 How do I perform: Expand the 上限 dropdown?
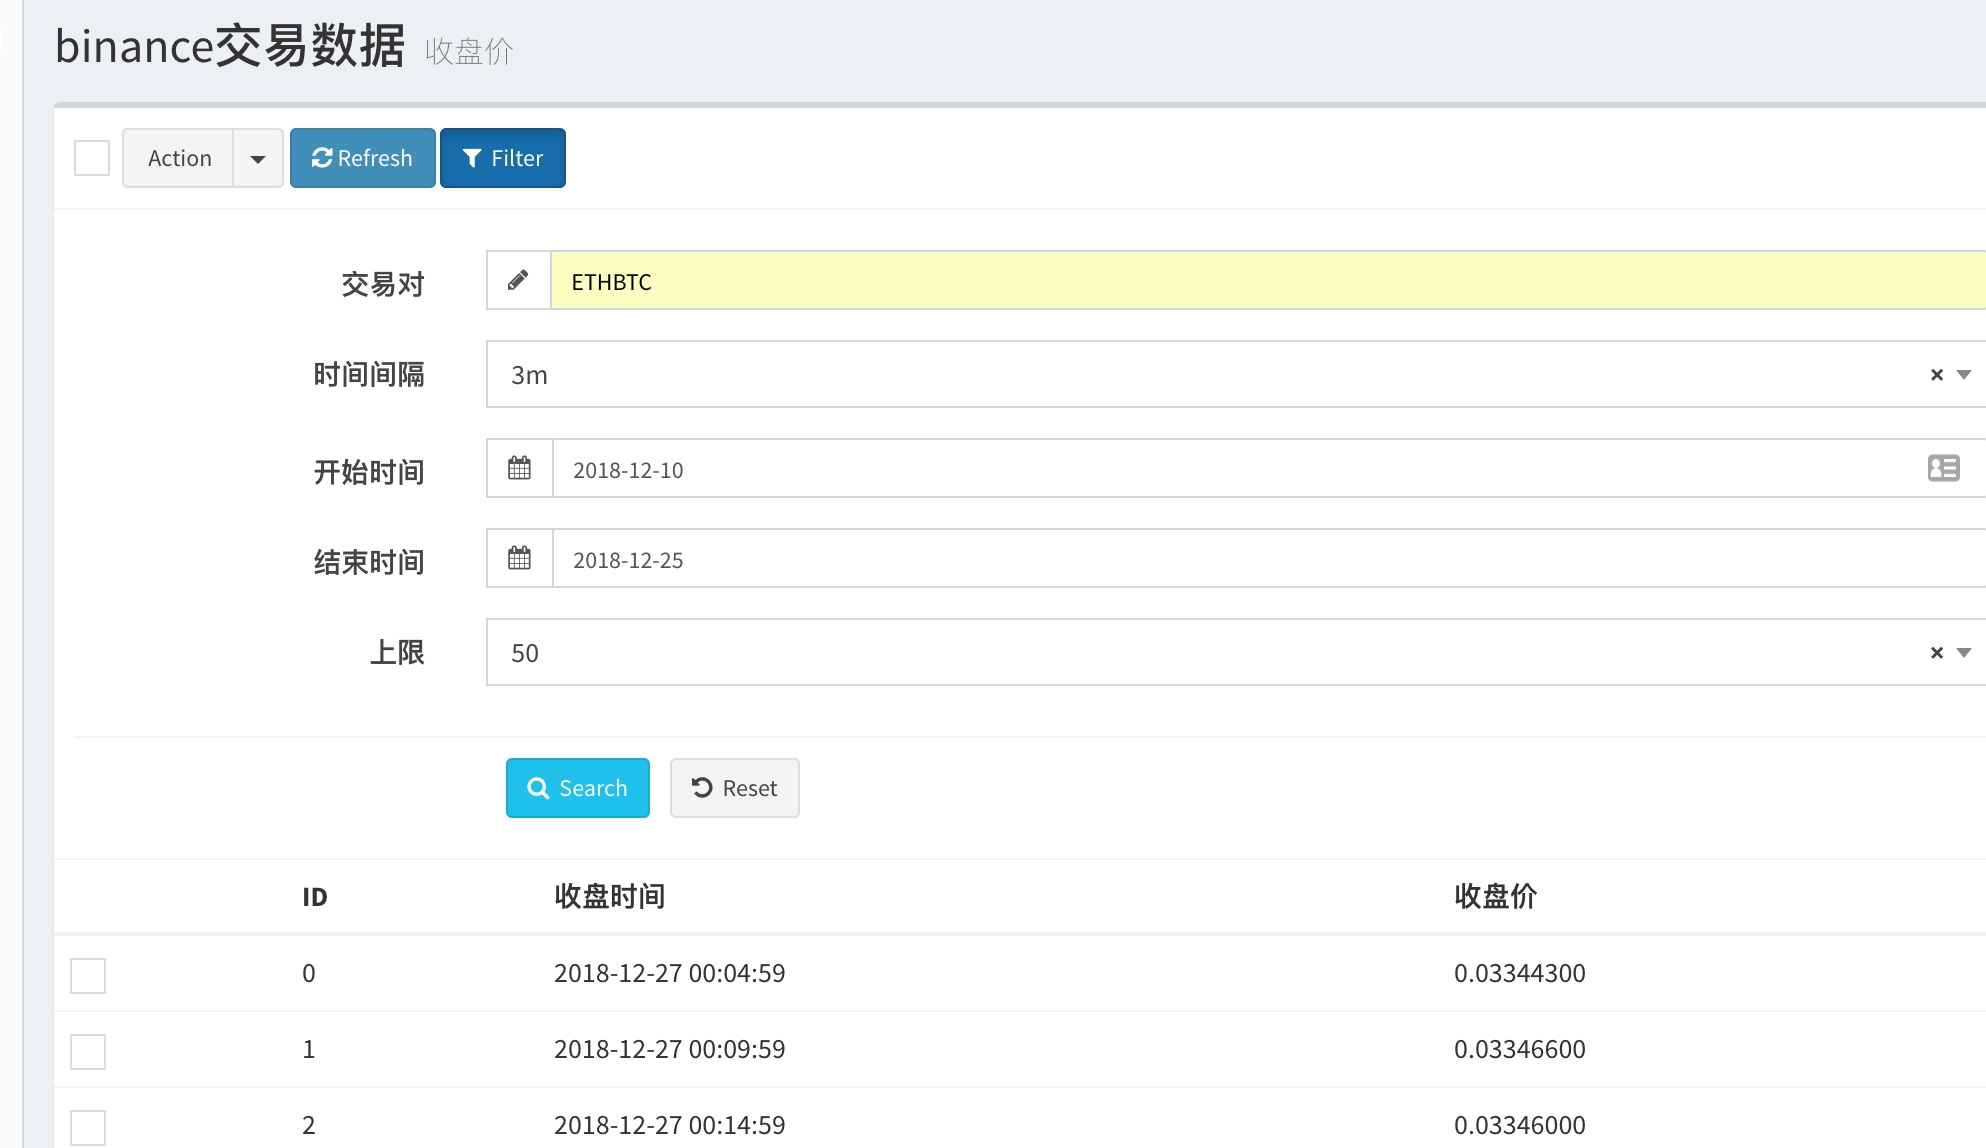coord(1962,652)
